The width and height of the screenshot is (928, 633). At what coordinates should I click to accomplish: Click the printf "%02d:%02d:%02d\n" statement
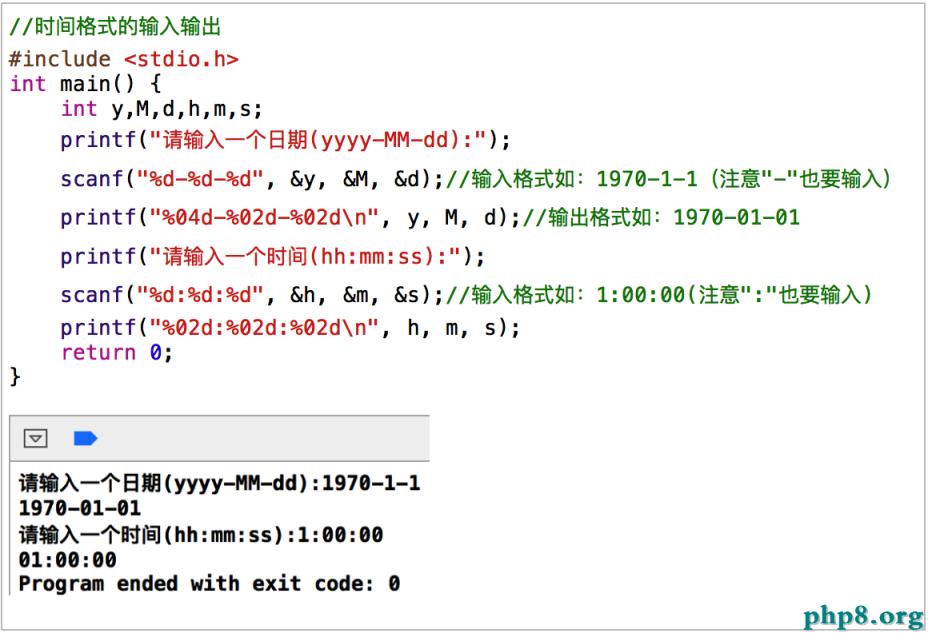290,327
